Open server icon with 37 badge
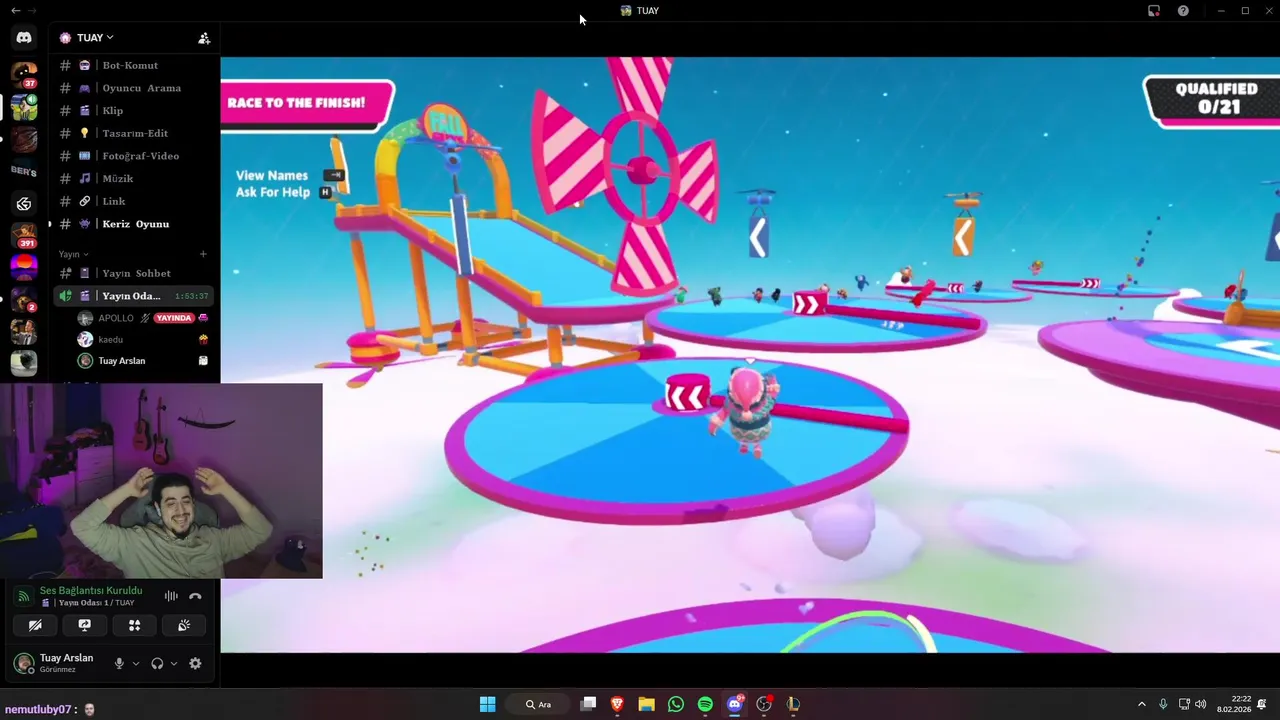Viewport: 1280px width, 720px height. (x=24, y=75)
